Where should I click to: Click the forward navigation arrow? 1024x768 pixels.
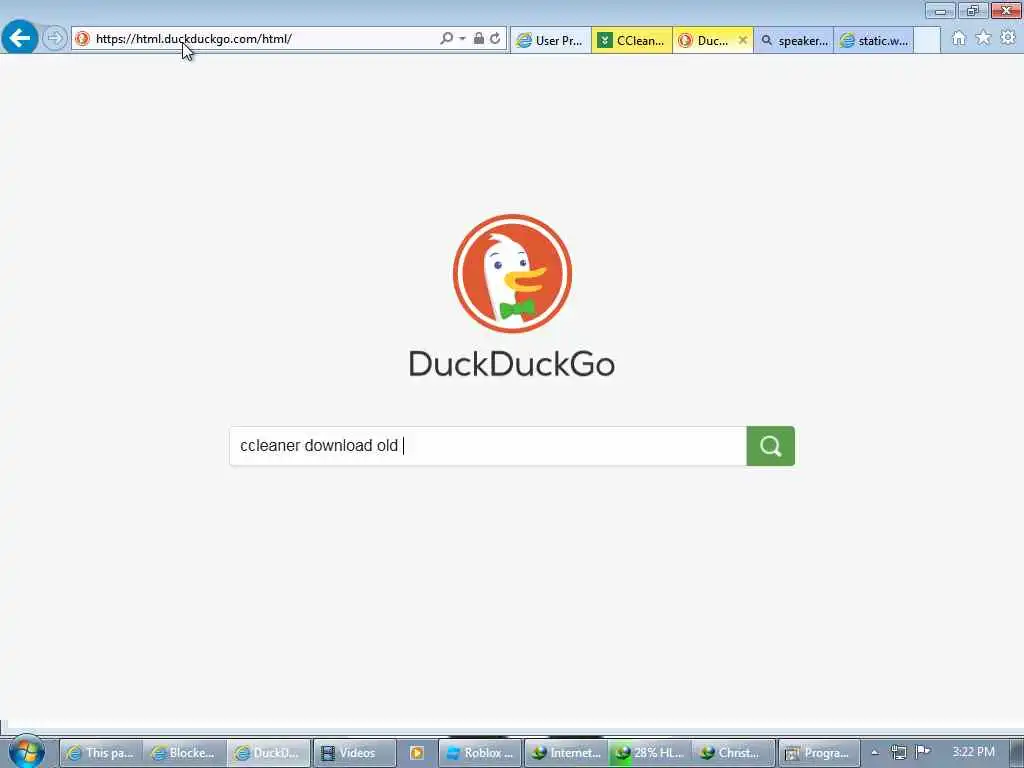click(x=55, y=39)
